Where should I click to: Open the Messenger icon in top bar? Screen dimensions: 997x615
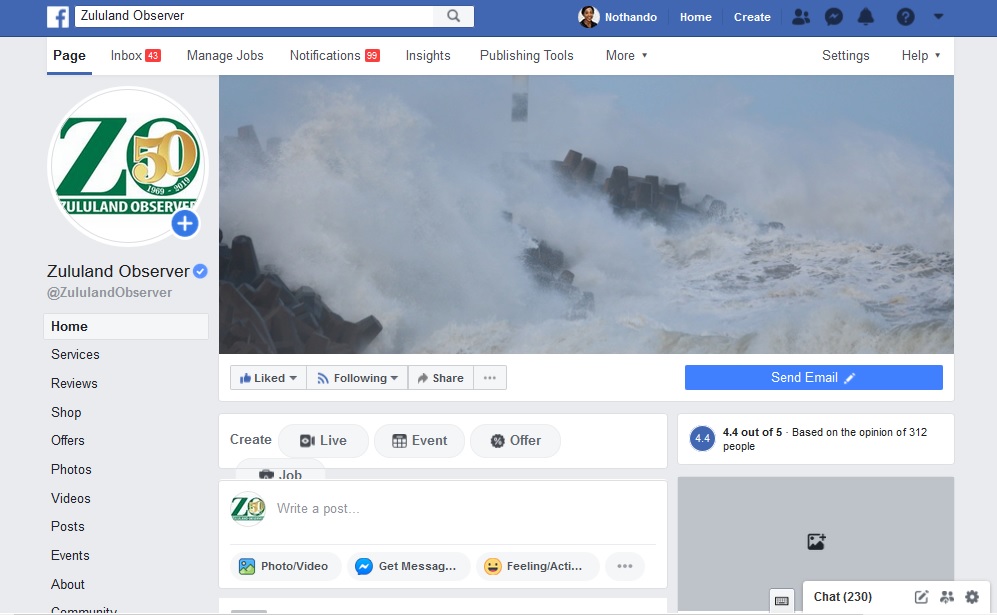point(833,17)
